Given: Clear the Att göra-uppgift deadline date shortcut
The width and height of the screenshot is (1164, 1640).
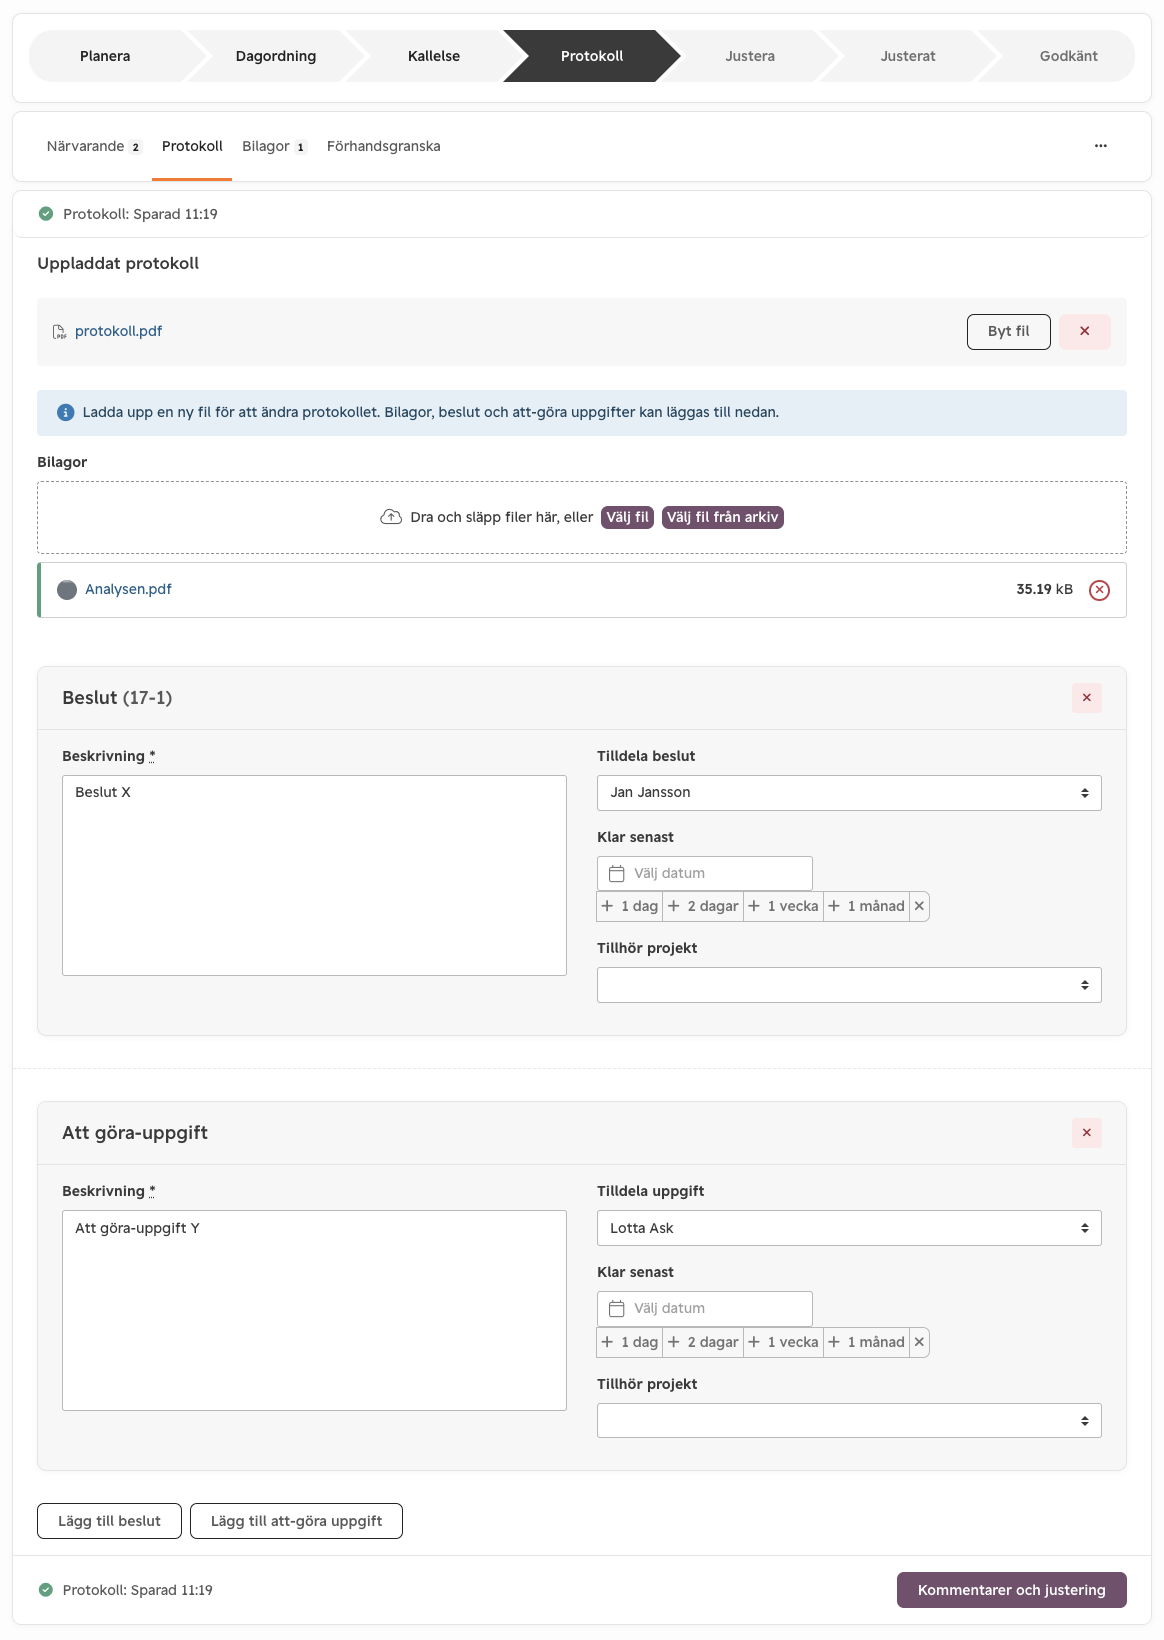Looking at the screenshot, I should (919, 1342).
